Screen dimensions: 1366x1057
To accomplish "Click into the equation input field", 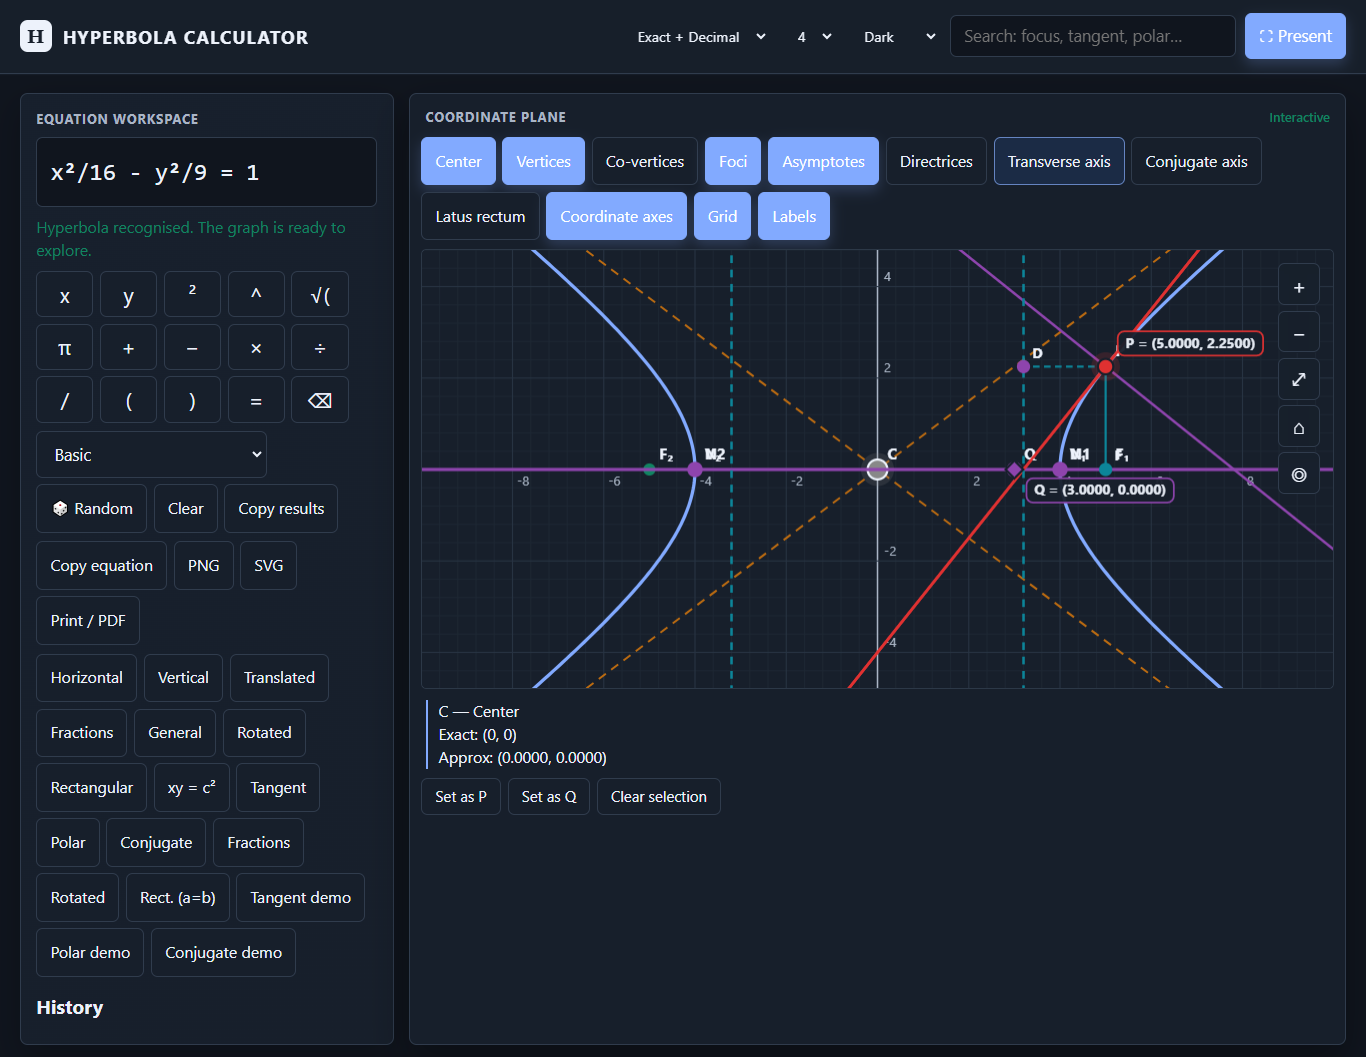I will 206,172.
